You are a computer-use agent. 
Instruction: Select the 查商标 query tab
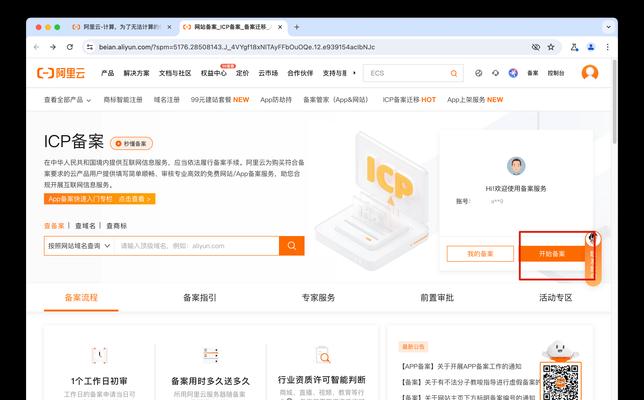coord(117,226)
